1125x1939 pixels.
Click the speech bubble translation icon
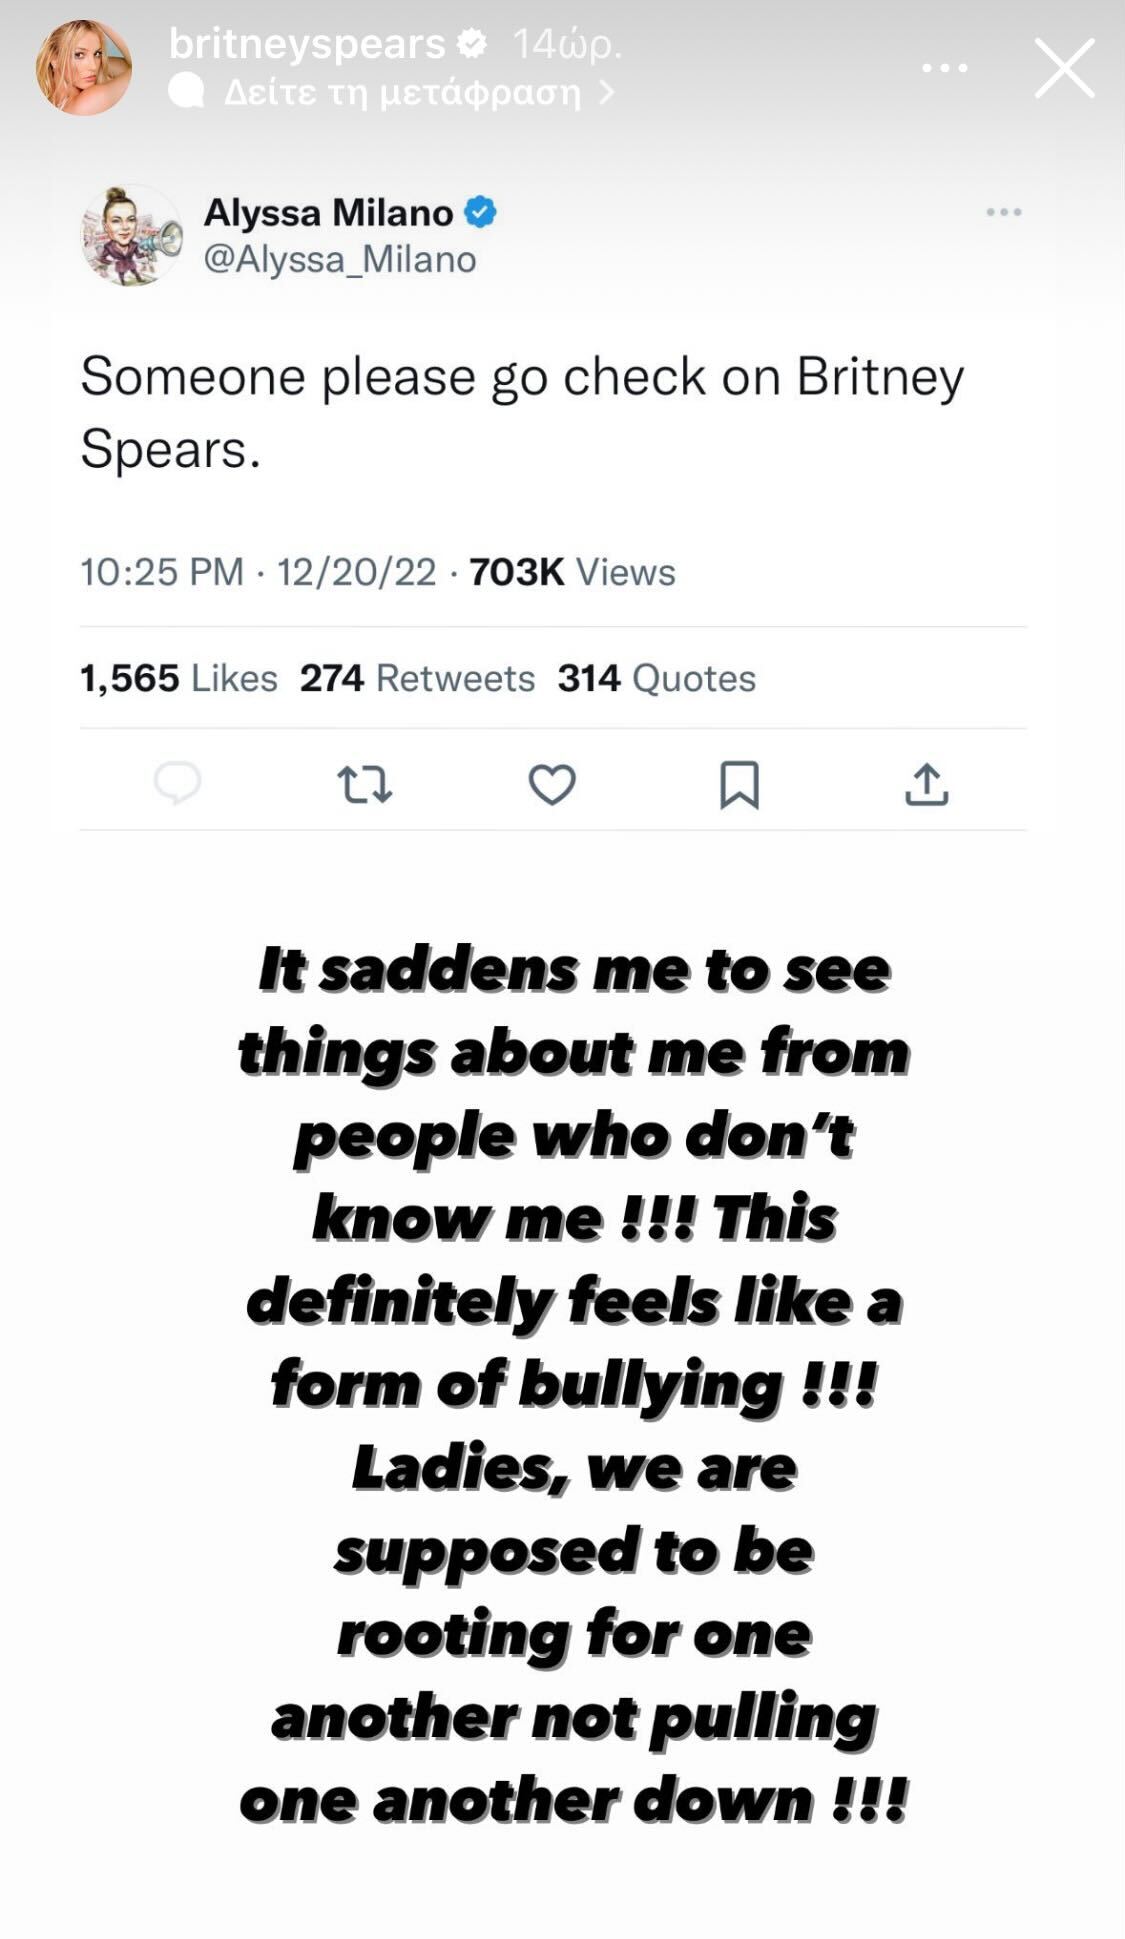186,92
